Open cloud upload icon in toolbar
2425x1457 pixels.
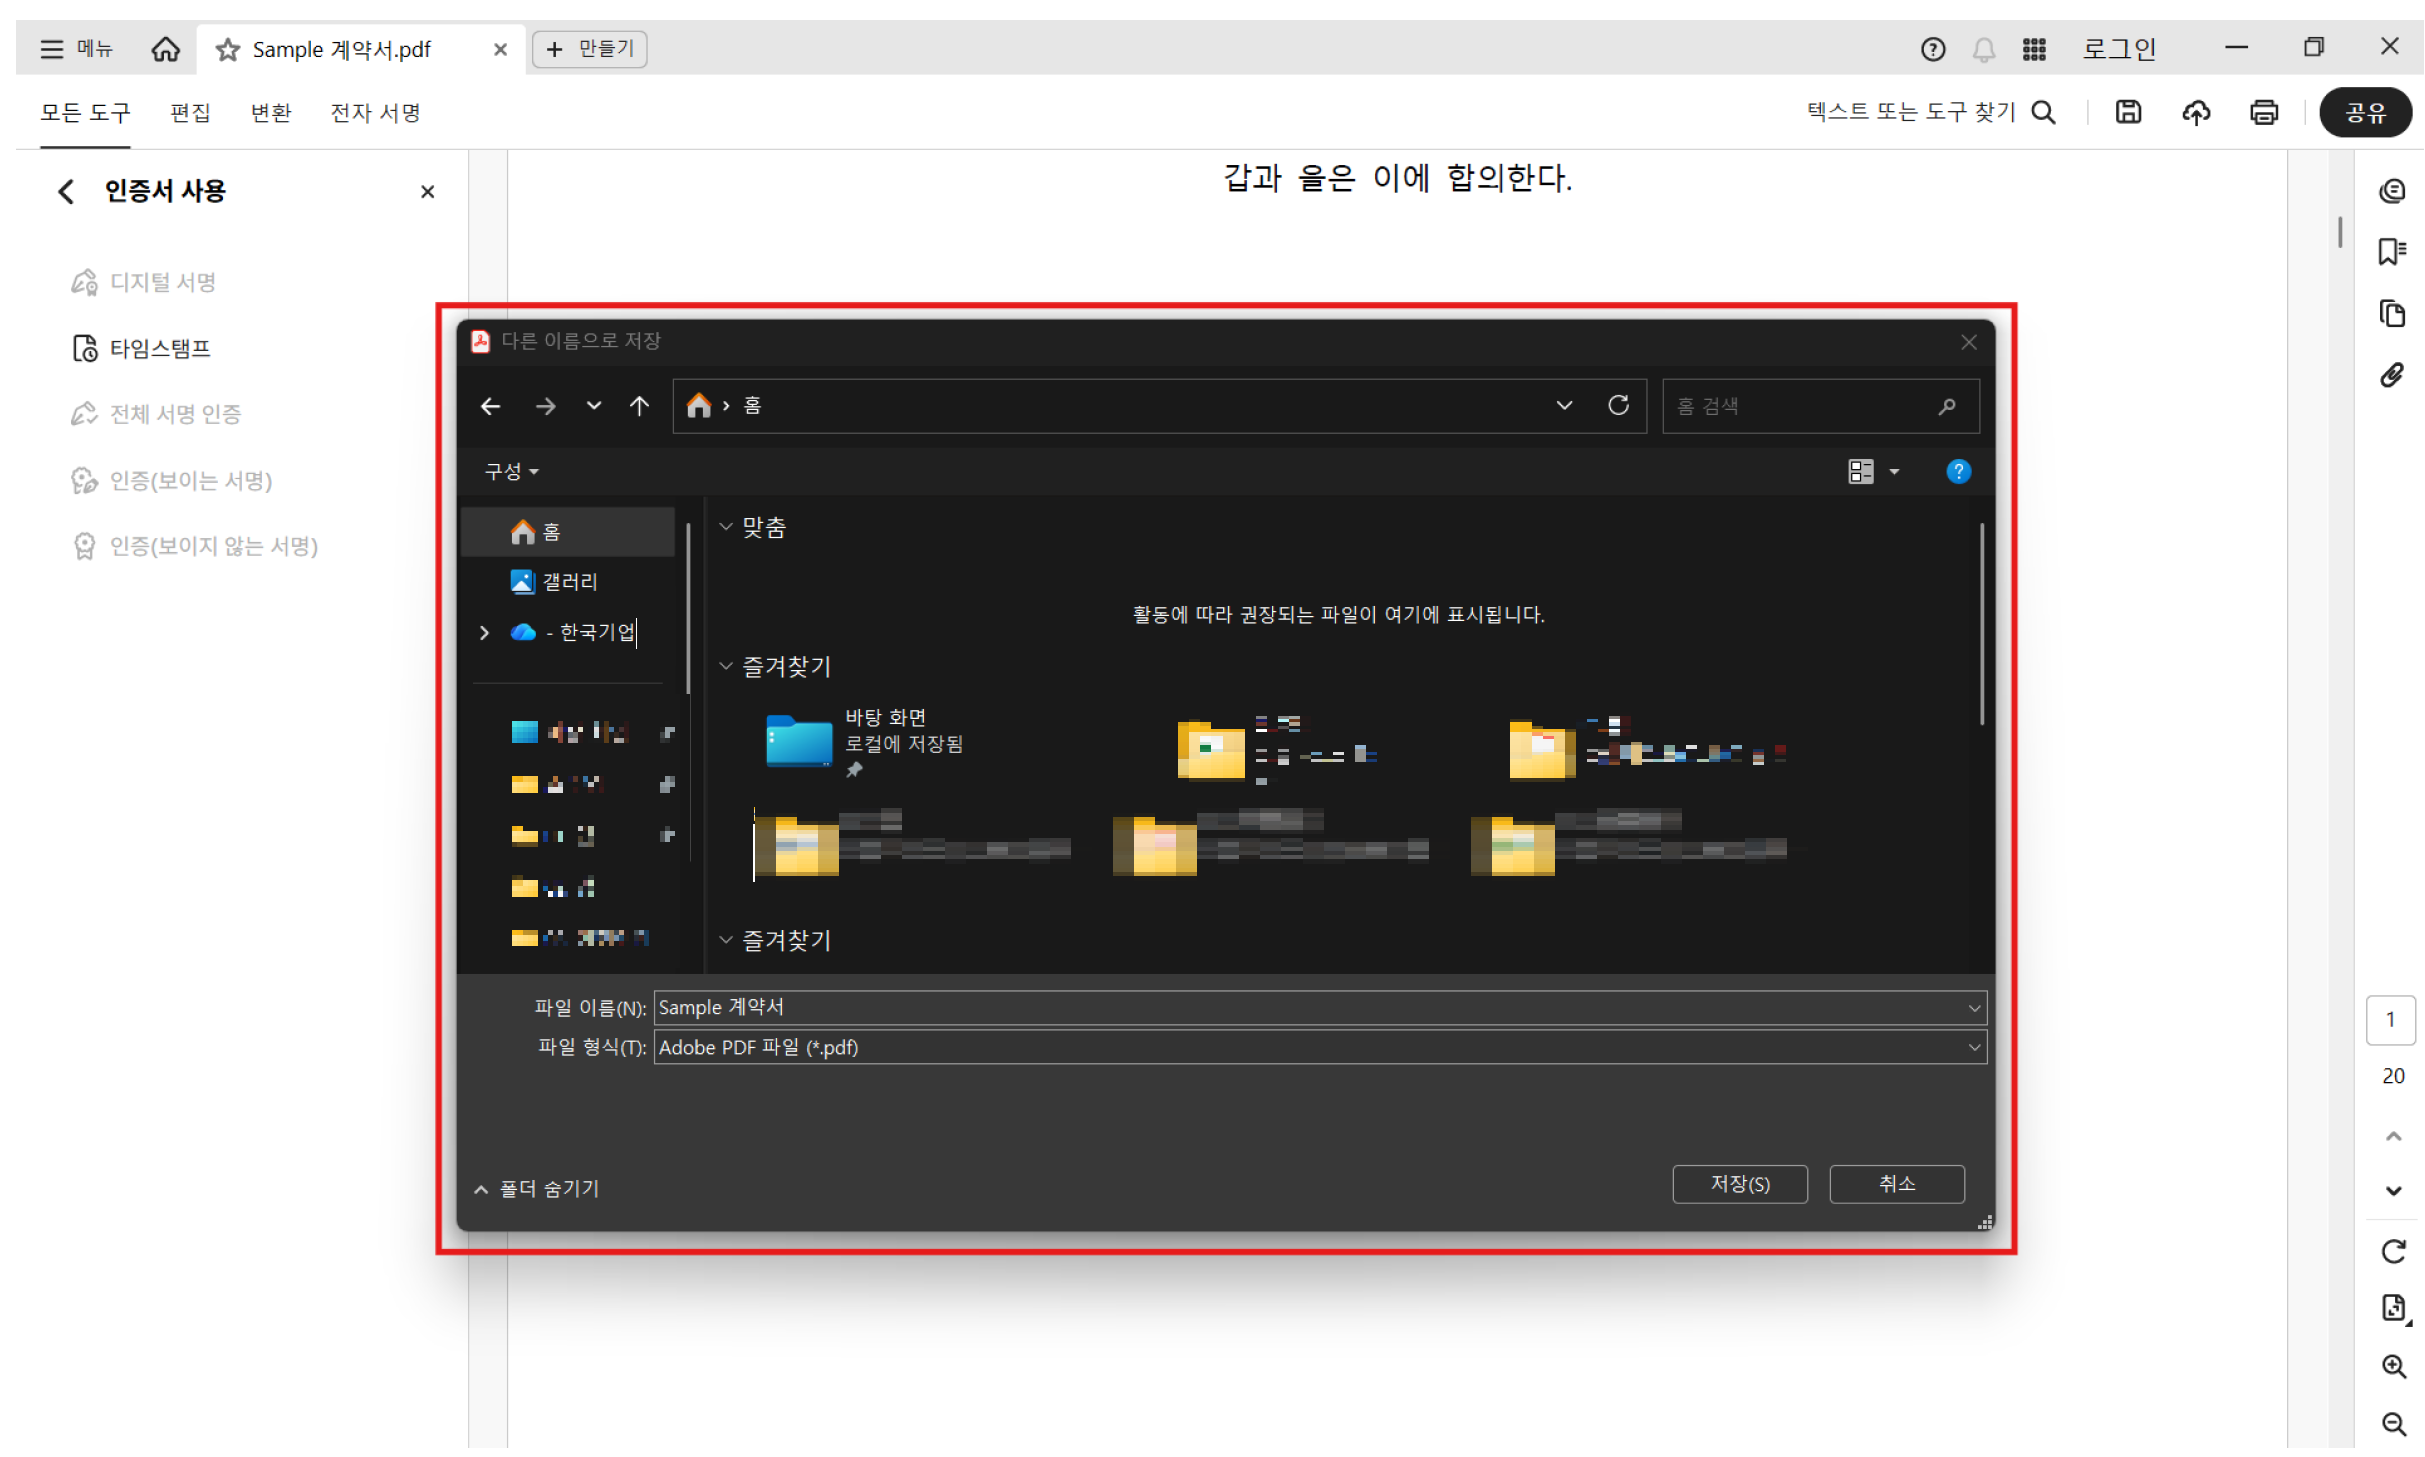point(2196,112)
